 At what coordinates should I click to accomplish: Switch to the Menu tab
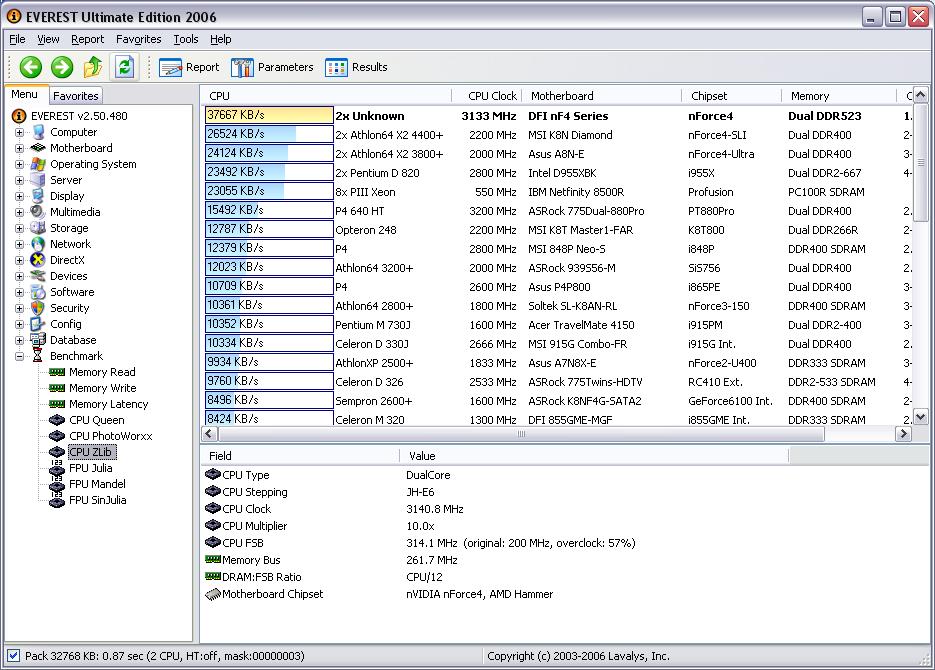pyautogui.click(x=24, y=94)
